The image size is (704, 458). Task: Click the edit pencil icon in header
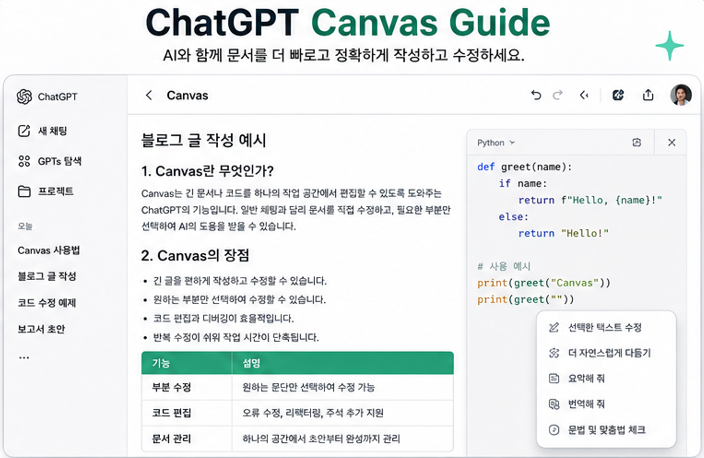click(x=618, y=95)
